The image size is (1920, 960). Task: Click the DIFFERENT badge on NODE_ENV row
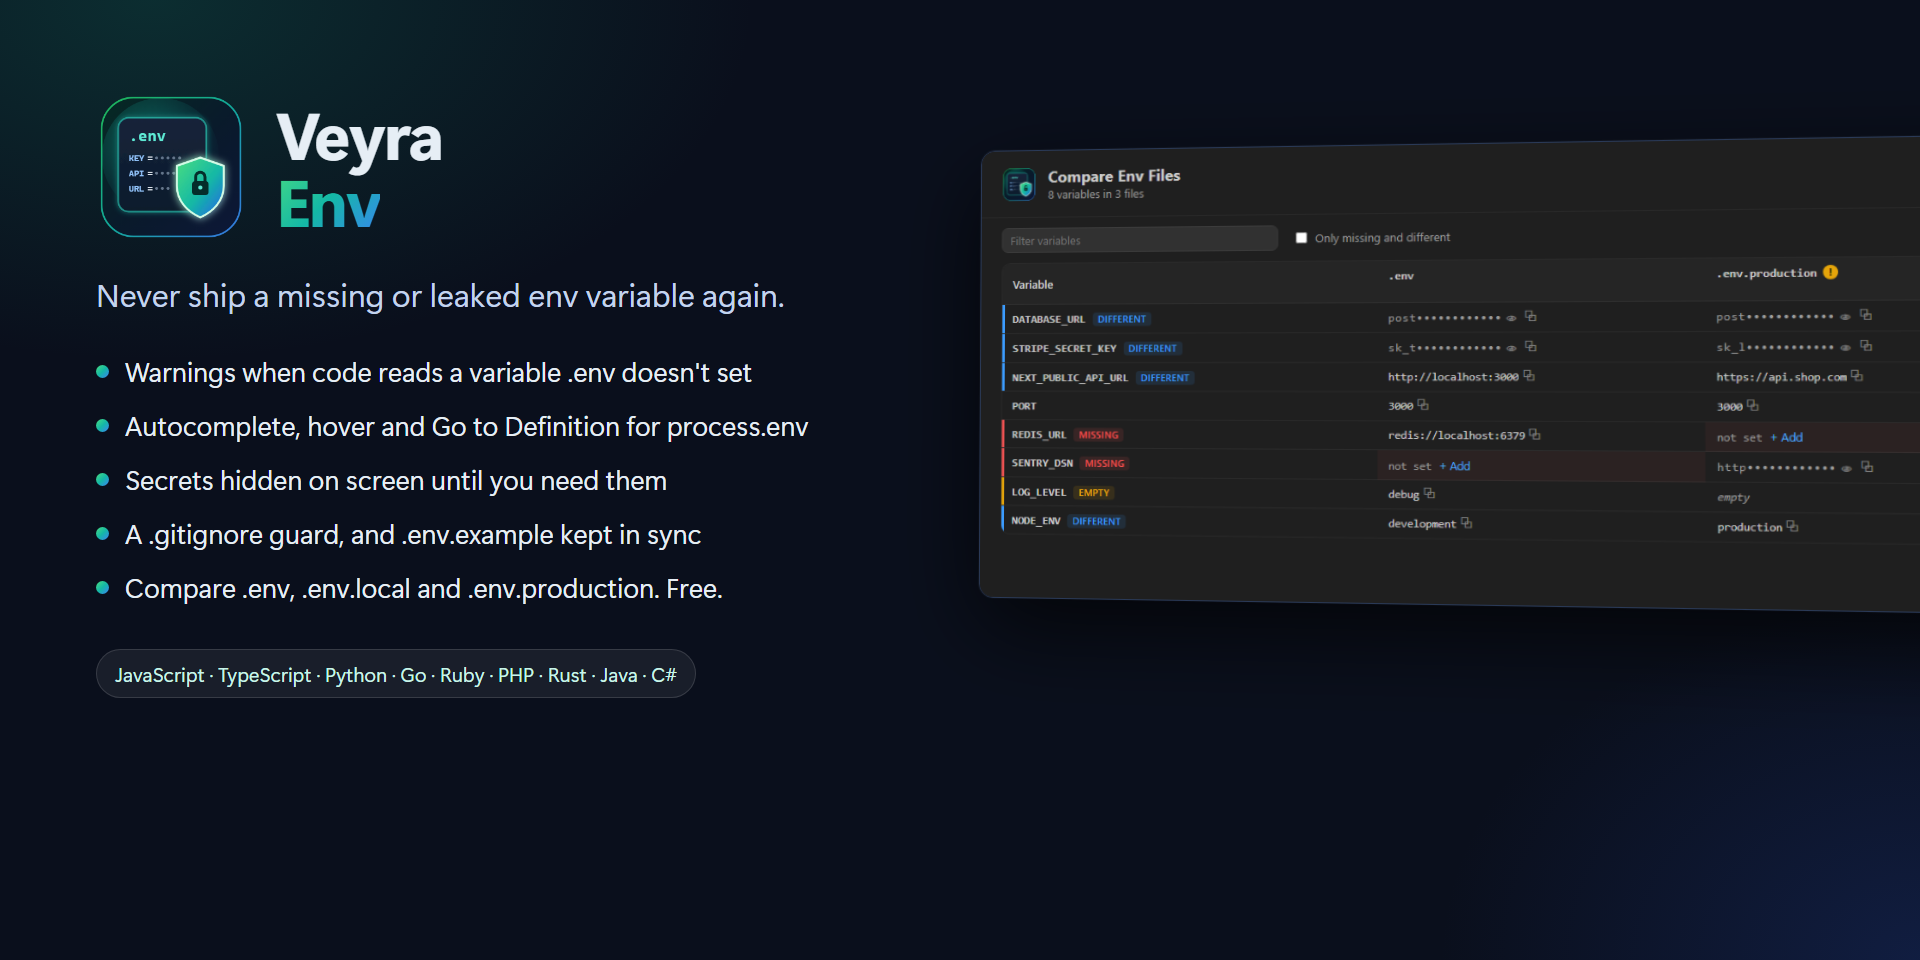coord(1096,521)
